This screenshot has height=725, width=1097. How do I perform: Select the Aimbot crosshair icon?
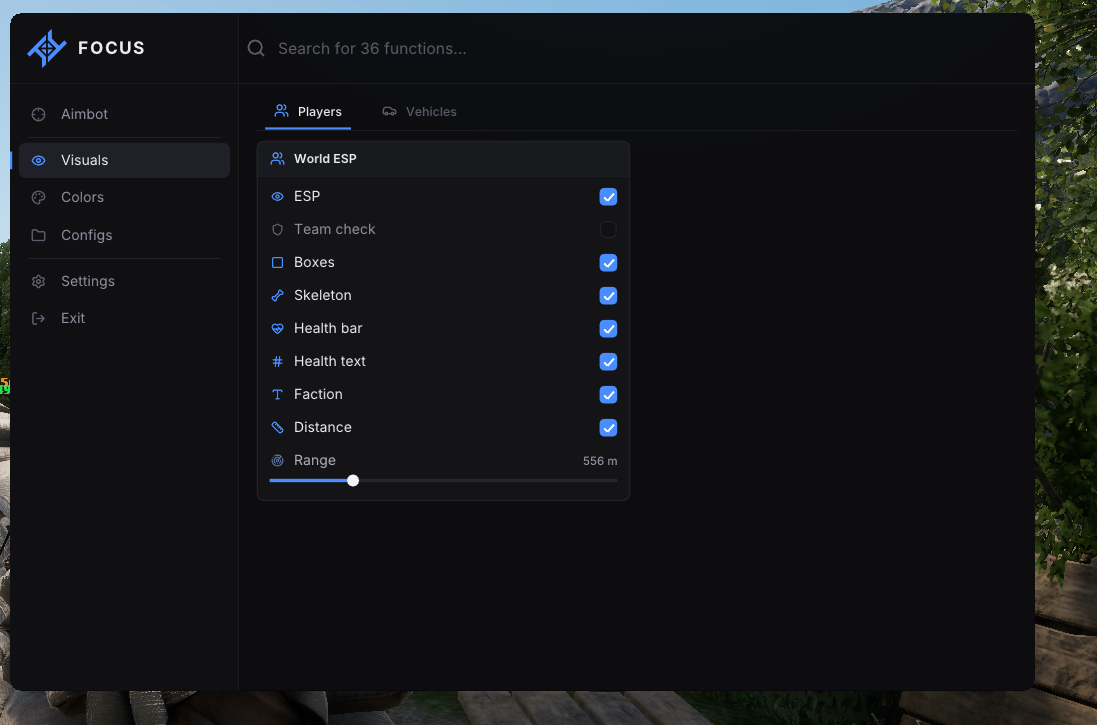[x=38, y=114]
